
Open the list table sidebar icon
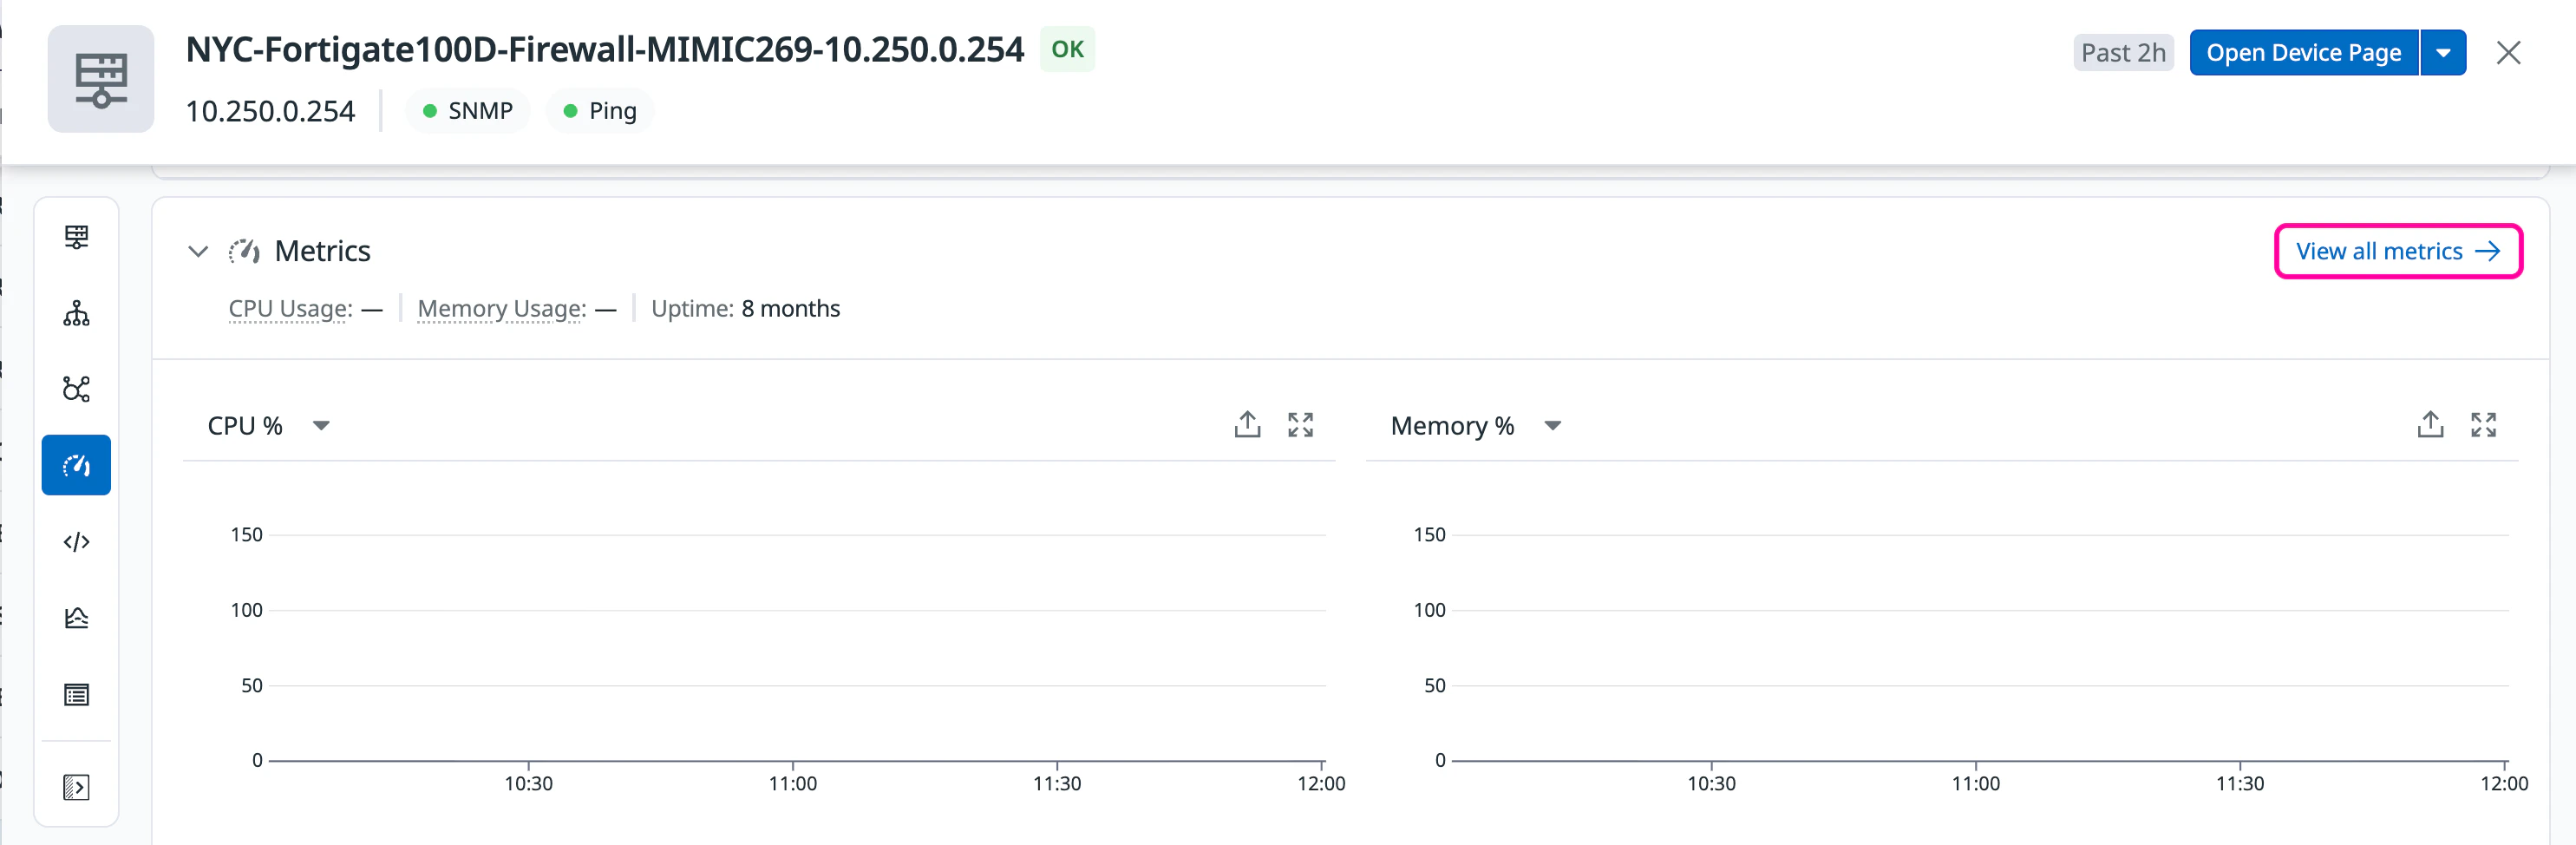coord(76,695)
